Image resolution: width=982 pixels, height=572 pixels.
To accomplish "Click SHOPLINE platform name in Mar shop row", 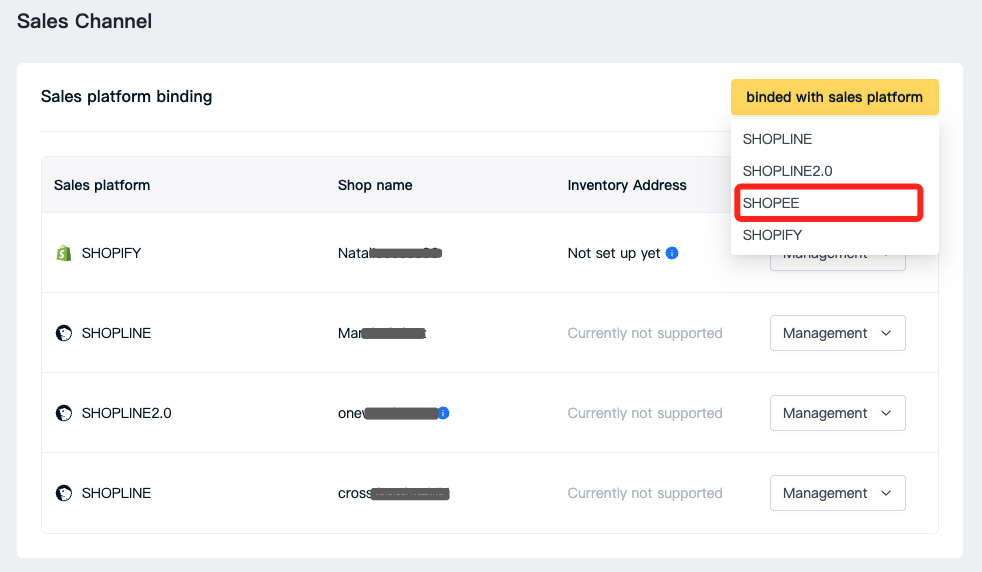I will 116,333.
